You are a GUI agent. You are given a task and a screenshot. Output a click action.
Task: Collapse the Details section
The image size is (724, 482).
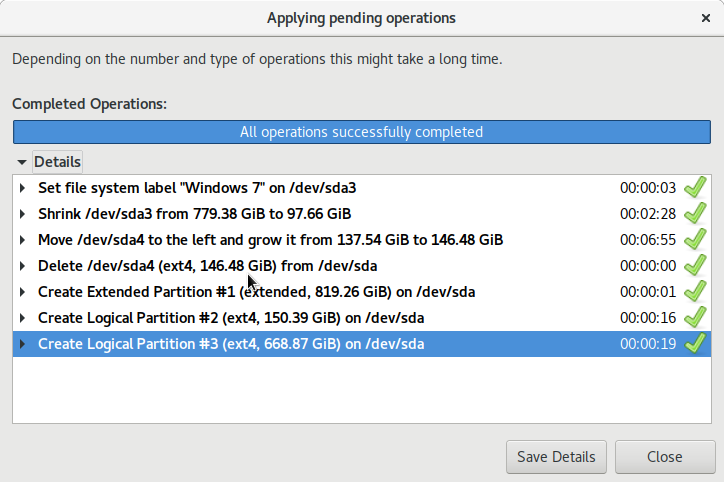click(22, 162)
